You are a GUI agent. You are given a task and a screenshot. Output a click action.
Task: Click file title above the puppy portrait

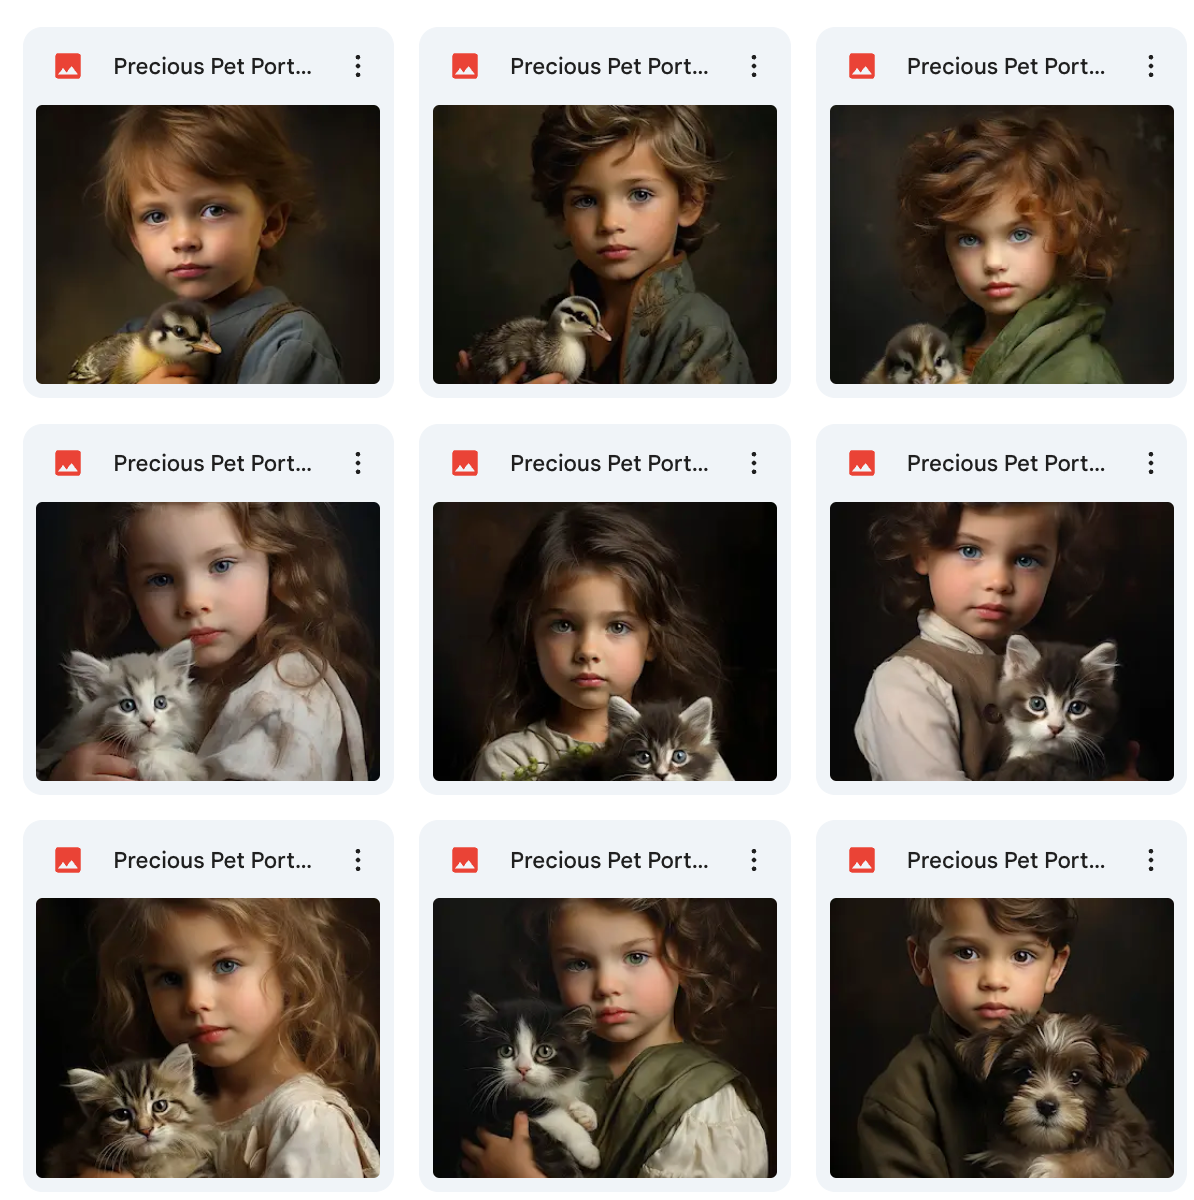(1005, 860)
